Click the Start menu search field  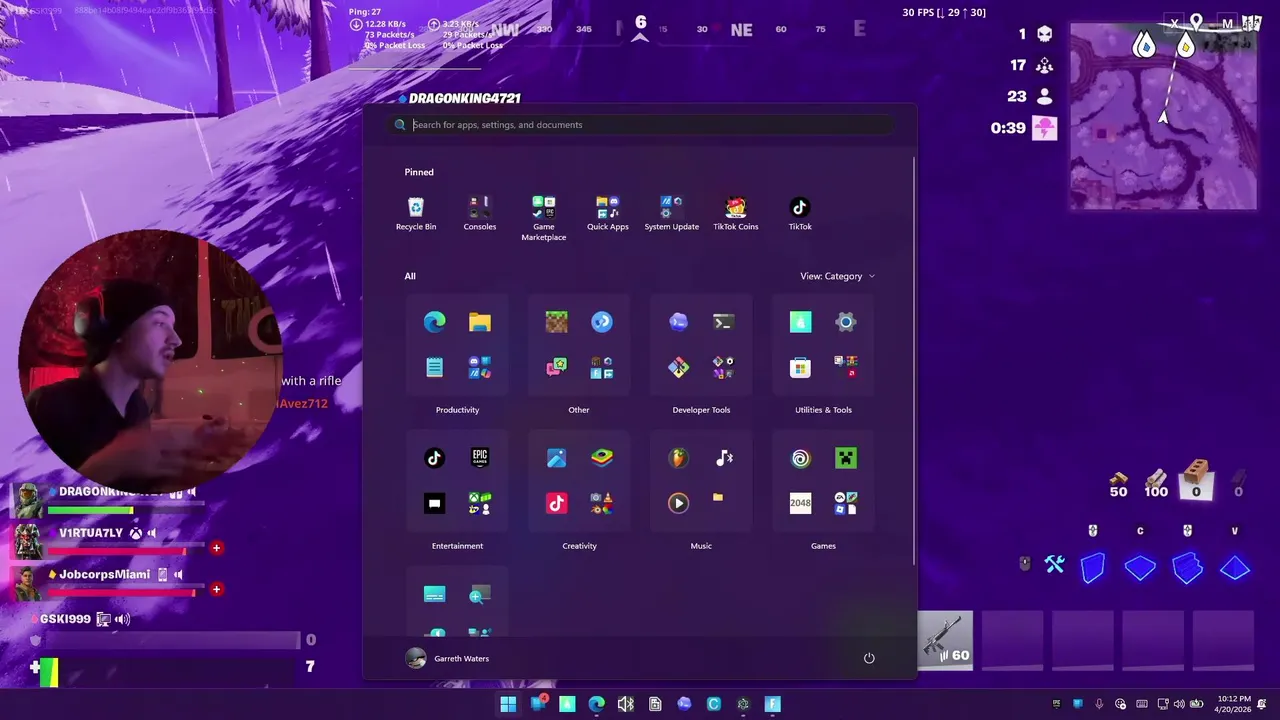pos(640,125)
